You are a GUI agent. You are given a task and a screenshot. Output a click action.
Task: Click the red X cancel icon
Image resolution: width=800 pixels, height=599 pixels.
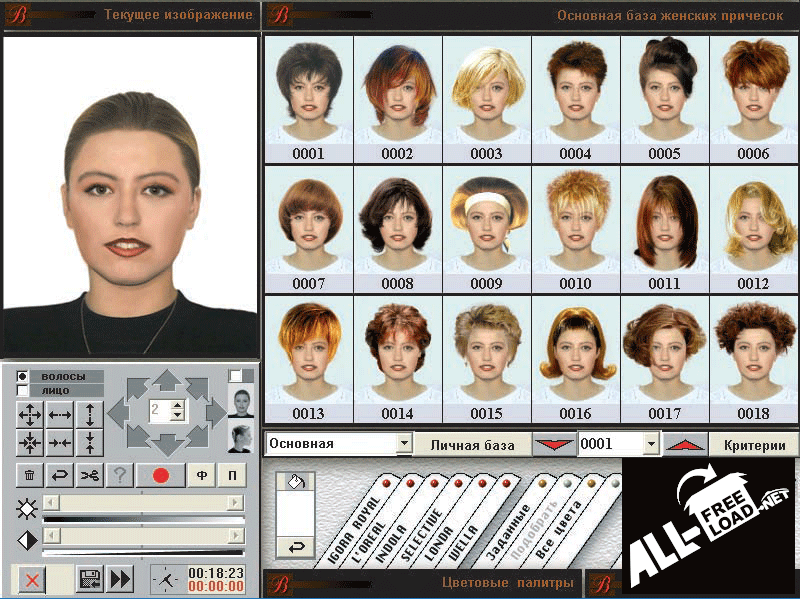30,579
